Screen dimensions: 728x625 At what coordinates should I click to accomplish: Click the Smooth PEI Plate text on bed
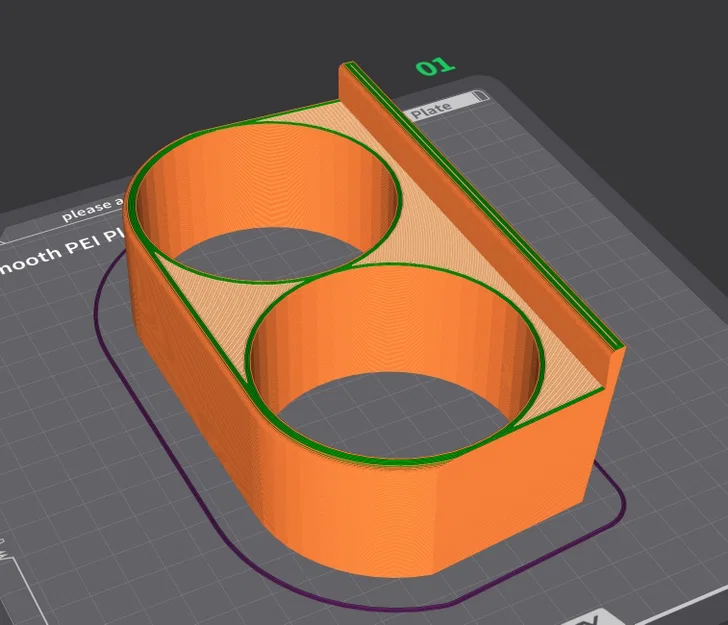click(63, 251)
